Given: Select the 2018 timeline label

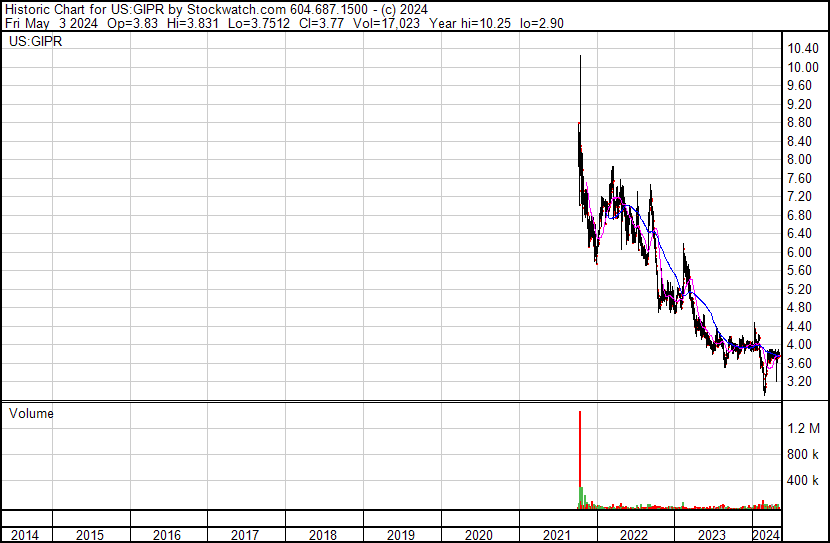Looking at the screenshot, I should [x=323, y=535].
